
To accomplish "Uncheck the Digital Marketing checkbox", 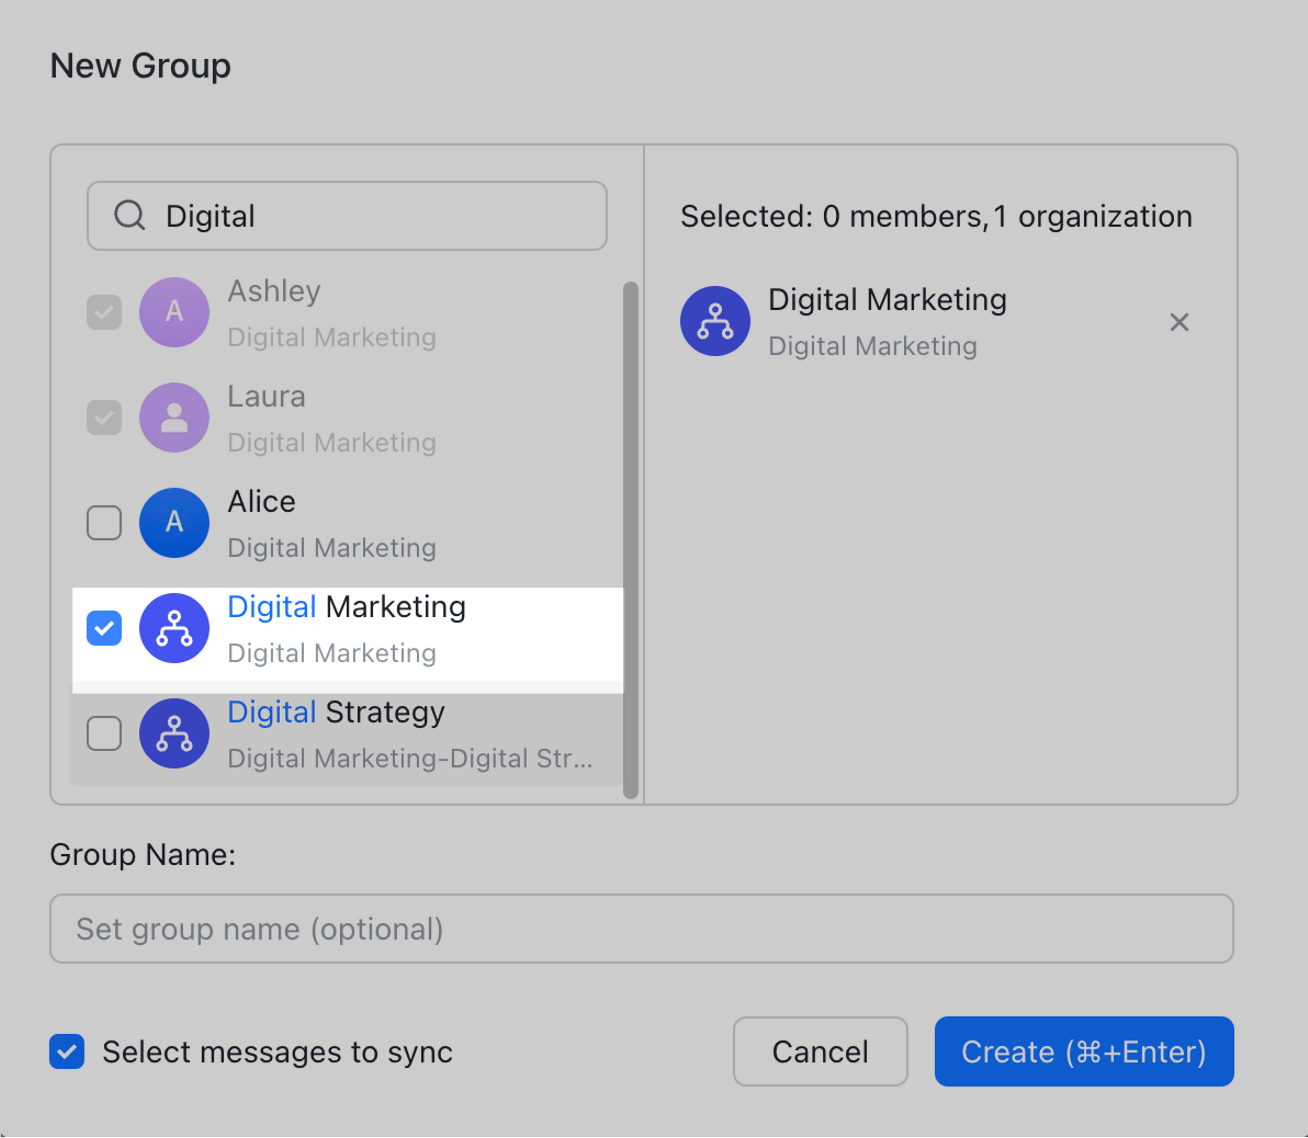I will 103,628.
